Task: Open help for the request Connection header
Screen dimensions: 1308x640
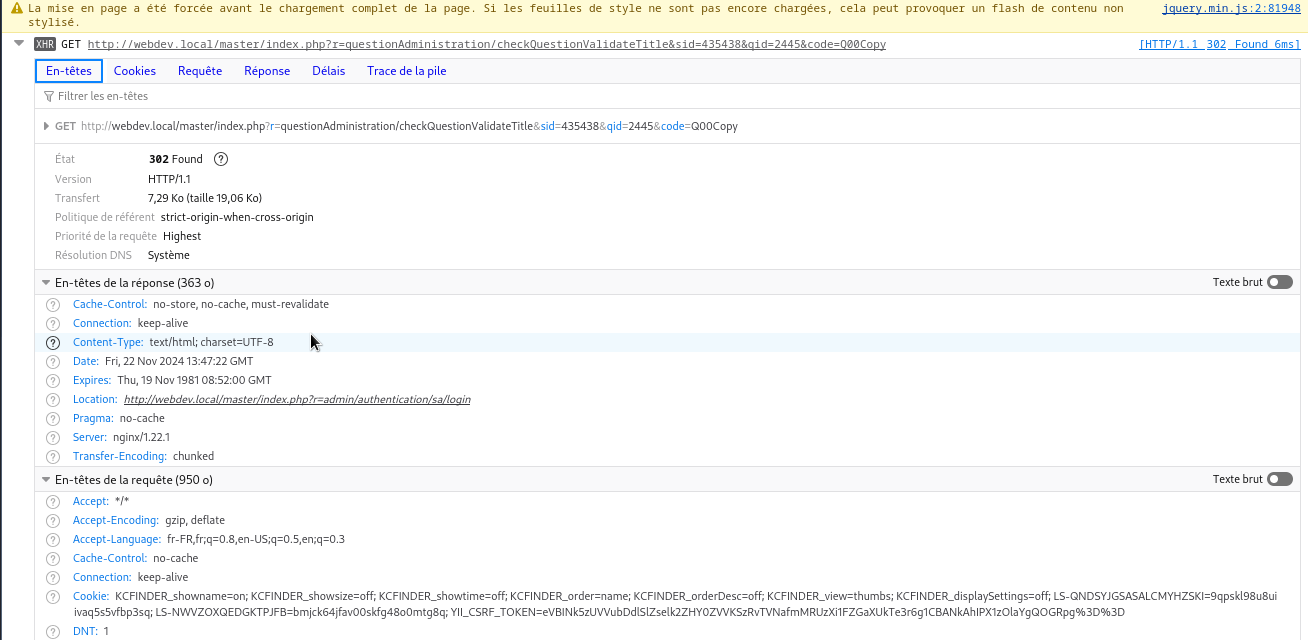Action: (53, 577)
